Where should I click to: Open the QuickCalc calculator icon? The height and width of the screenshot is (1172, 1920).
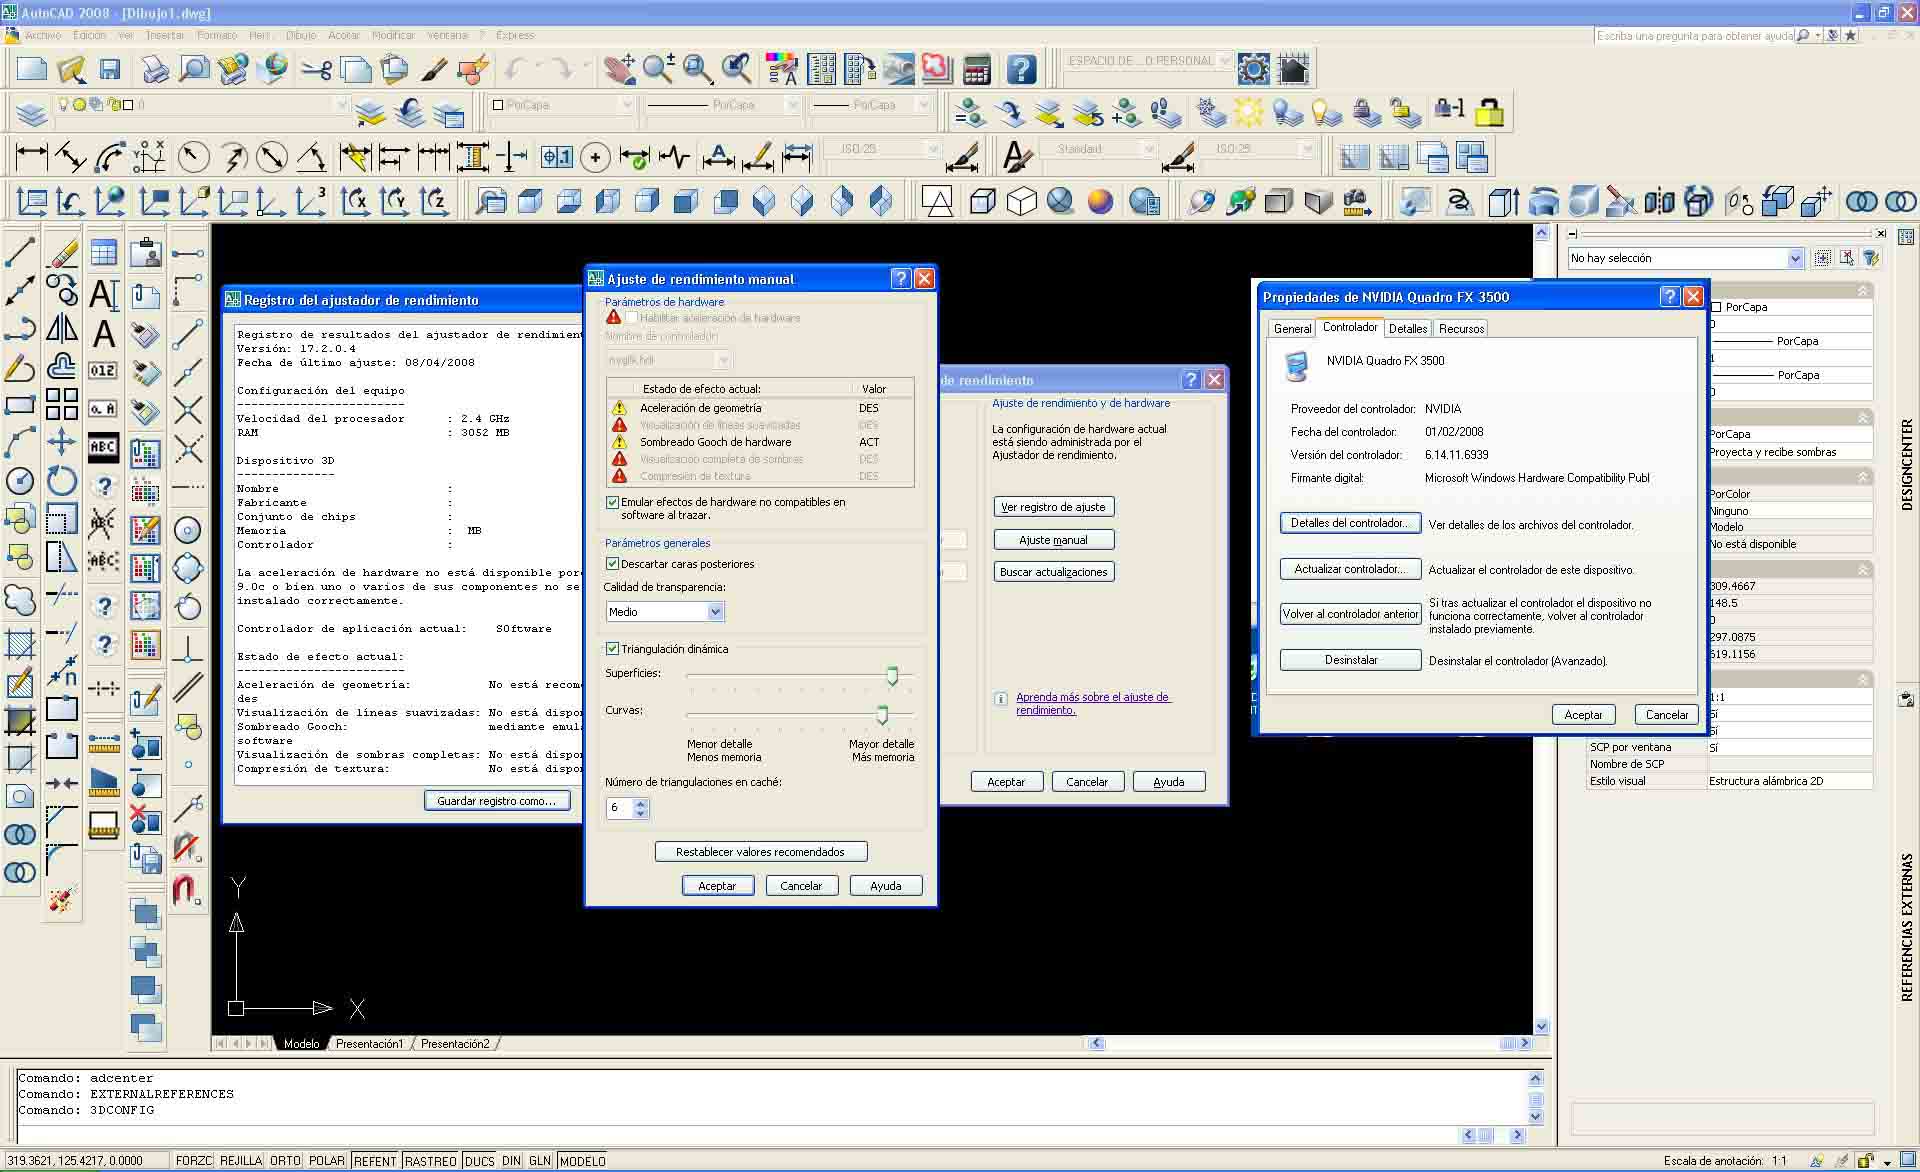976,69
